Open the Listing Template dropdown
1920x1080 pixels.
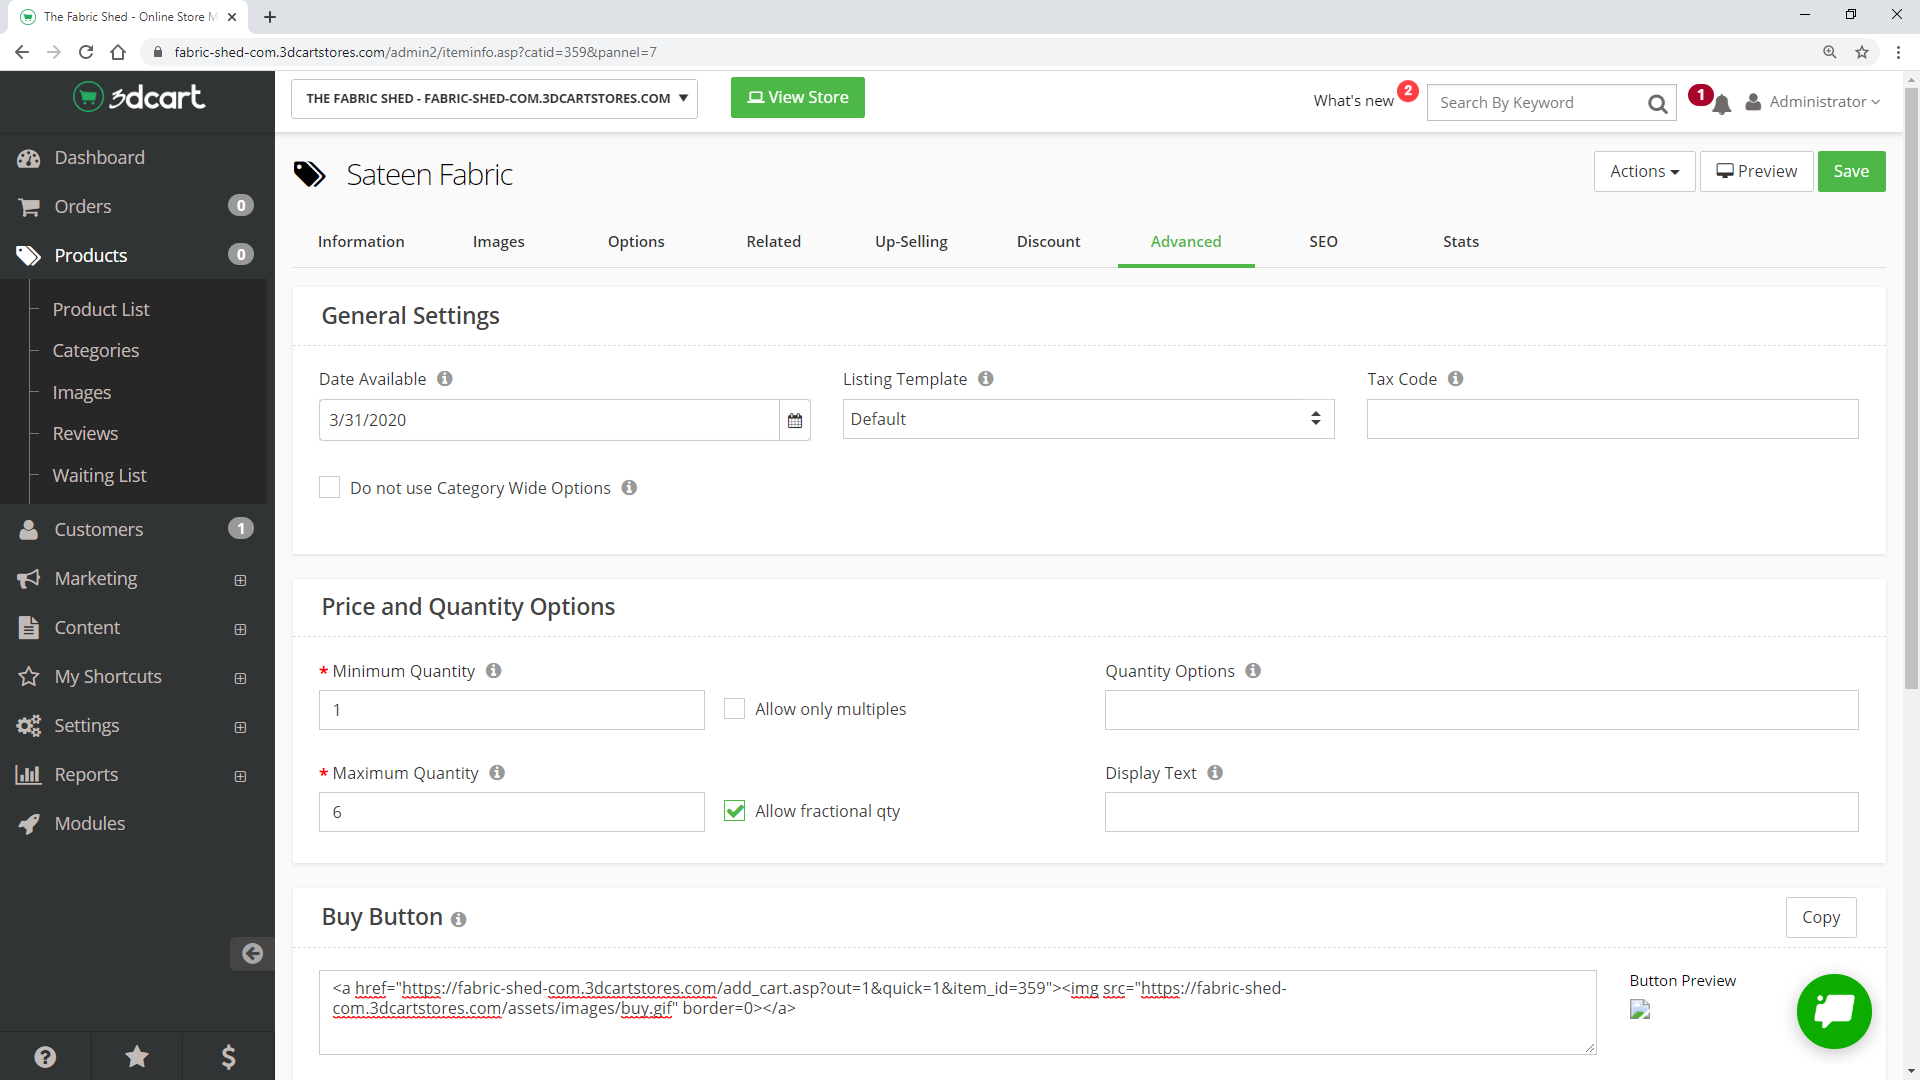coord(1088,419)
